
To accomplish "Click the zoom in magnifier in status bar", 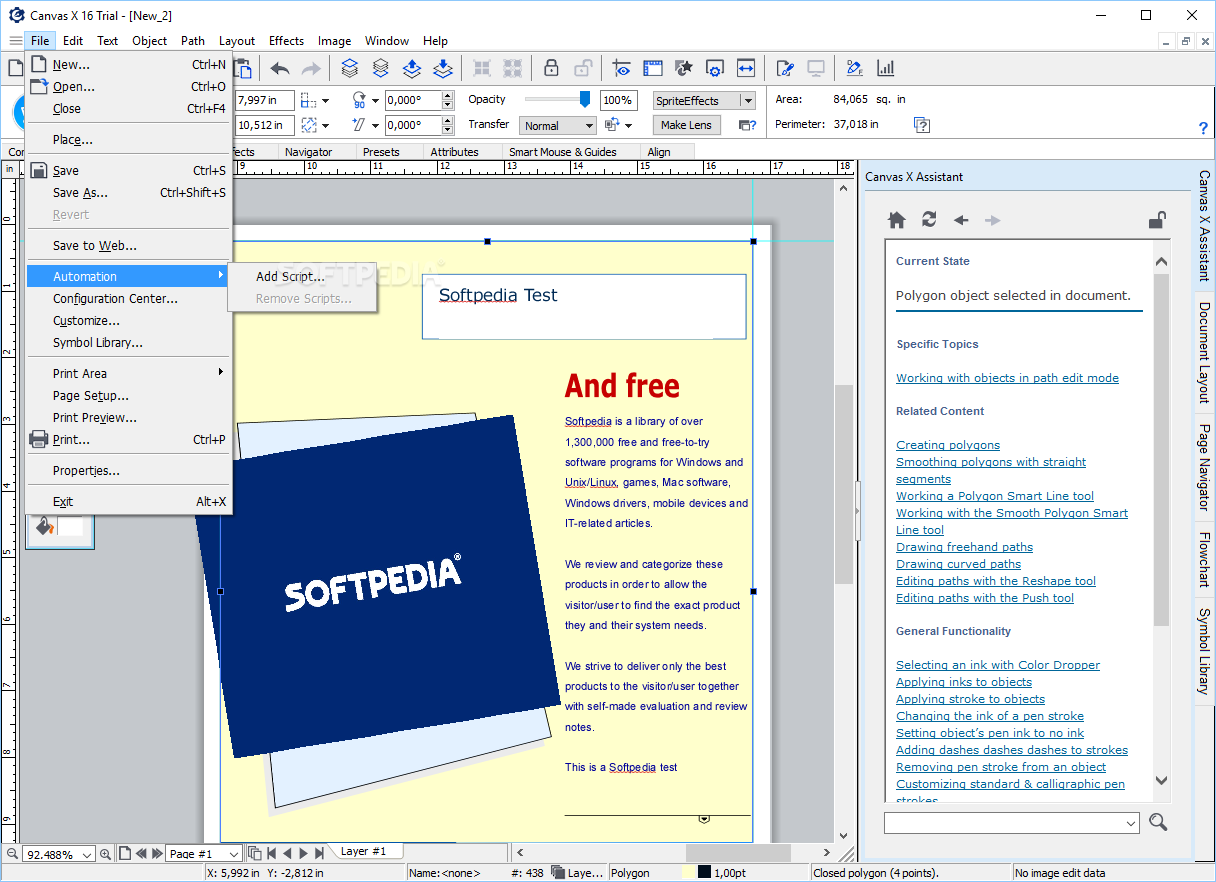I will pyautogui.click(x=105, y=854).
